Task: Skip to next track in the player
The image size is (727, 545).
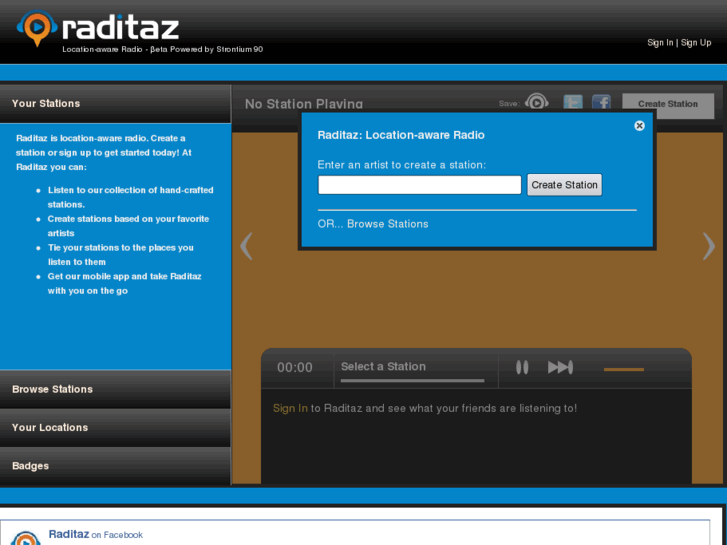Action: pyautogui.click(x=560, y=367)
